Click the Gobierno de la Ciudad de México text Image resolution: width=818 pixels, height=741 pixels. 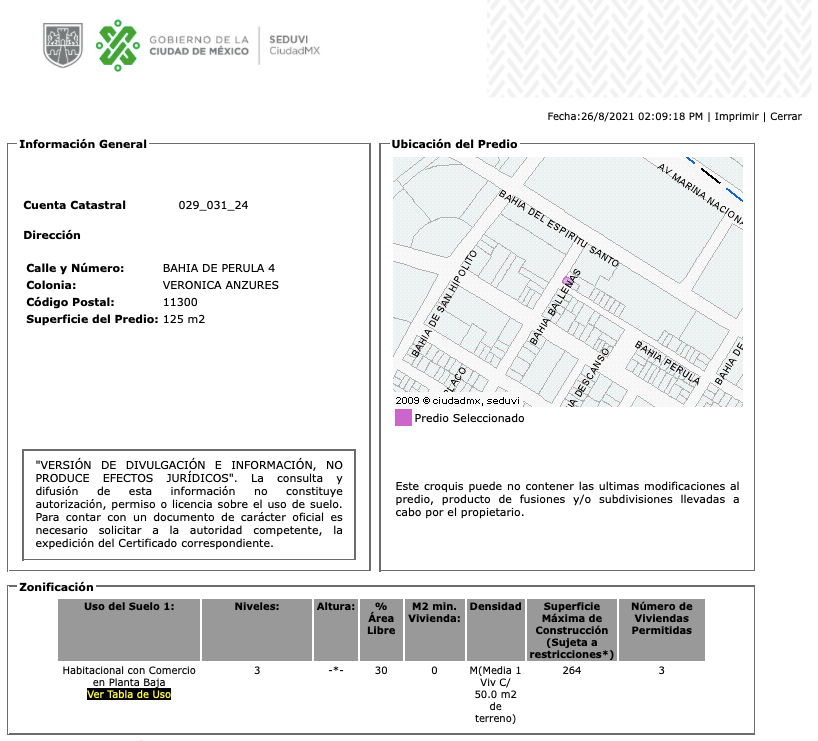(199, 45)
